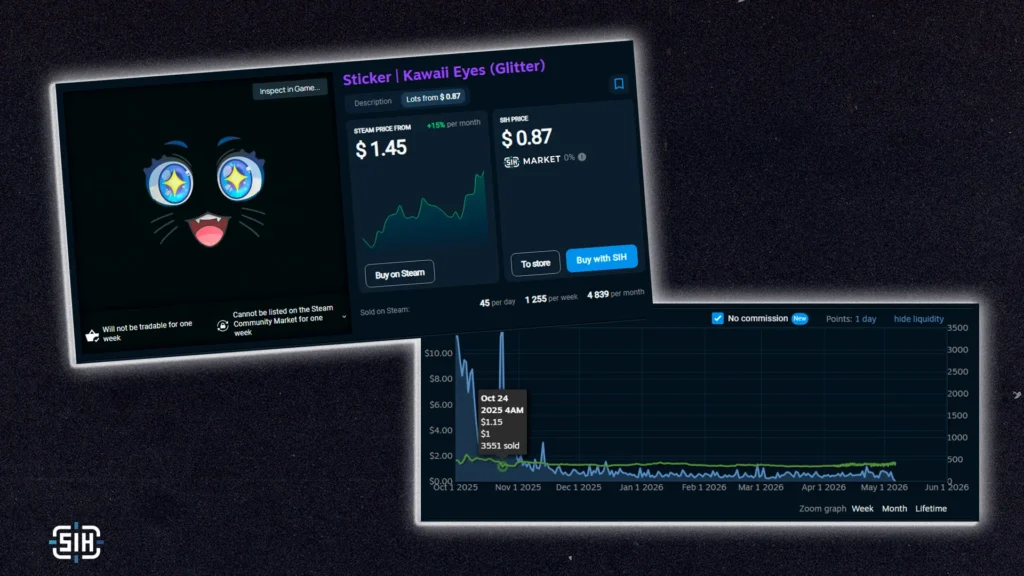Viewport: 1024px width, 576px height.
Task: Click '45 per day' sales figure
Action: pyautogui.click(x=497, y=302)
